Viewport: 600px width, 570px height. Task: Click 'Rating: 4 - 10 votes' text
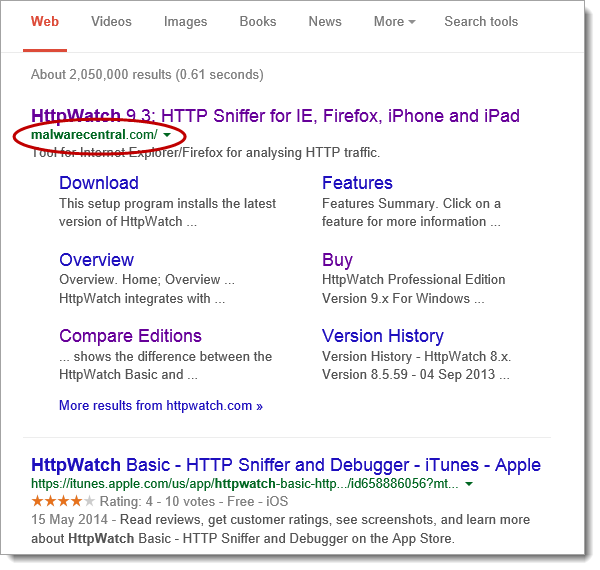click(x=157, y=502)
